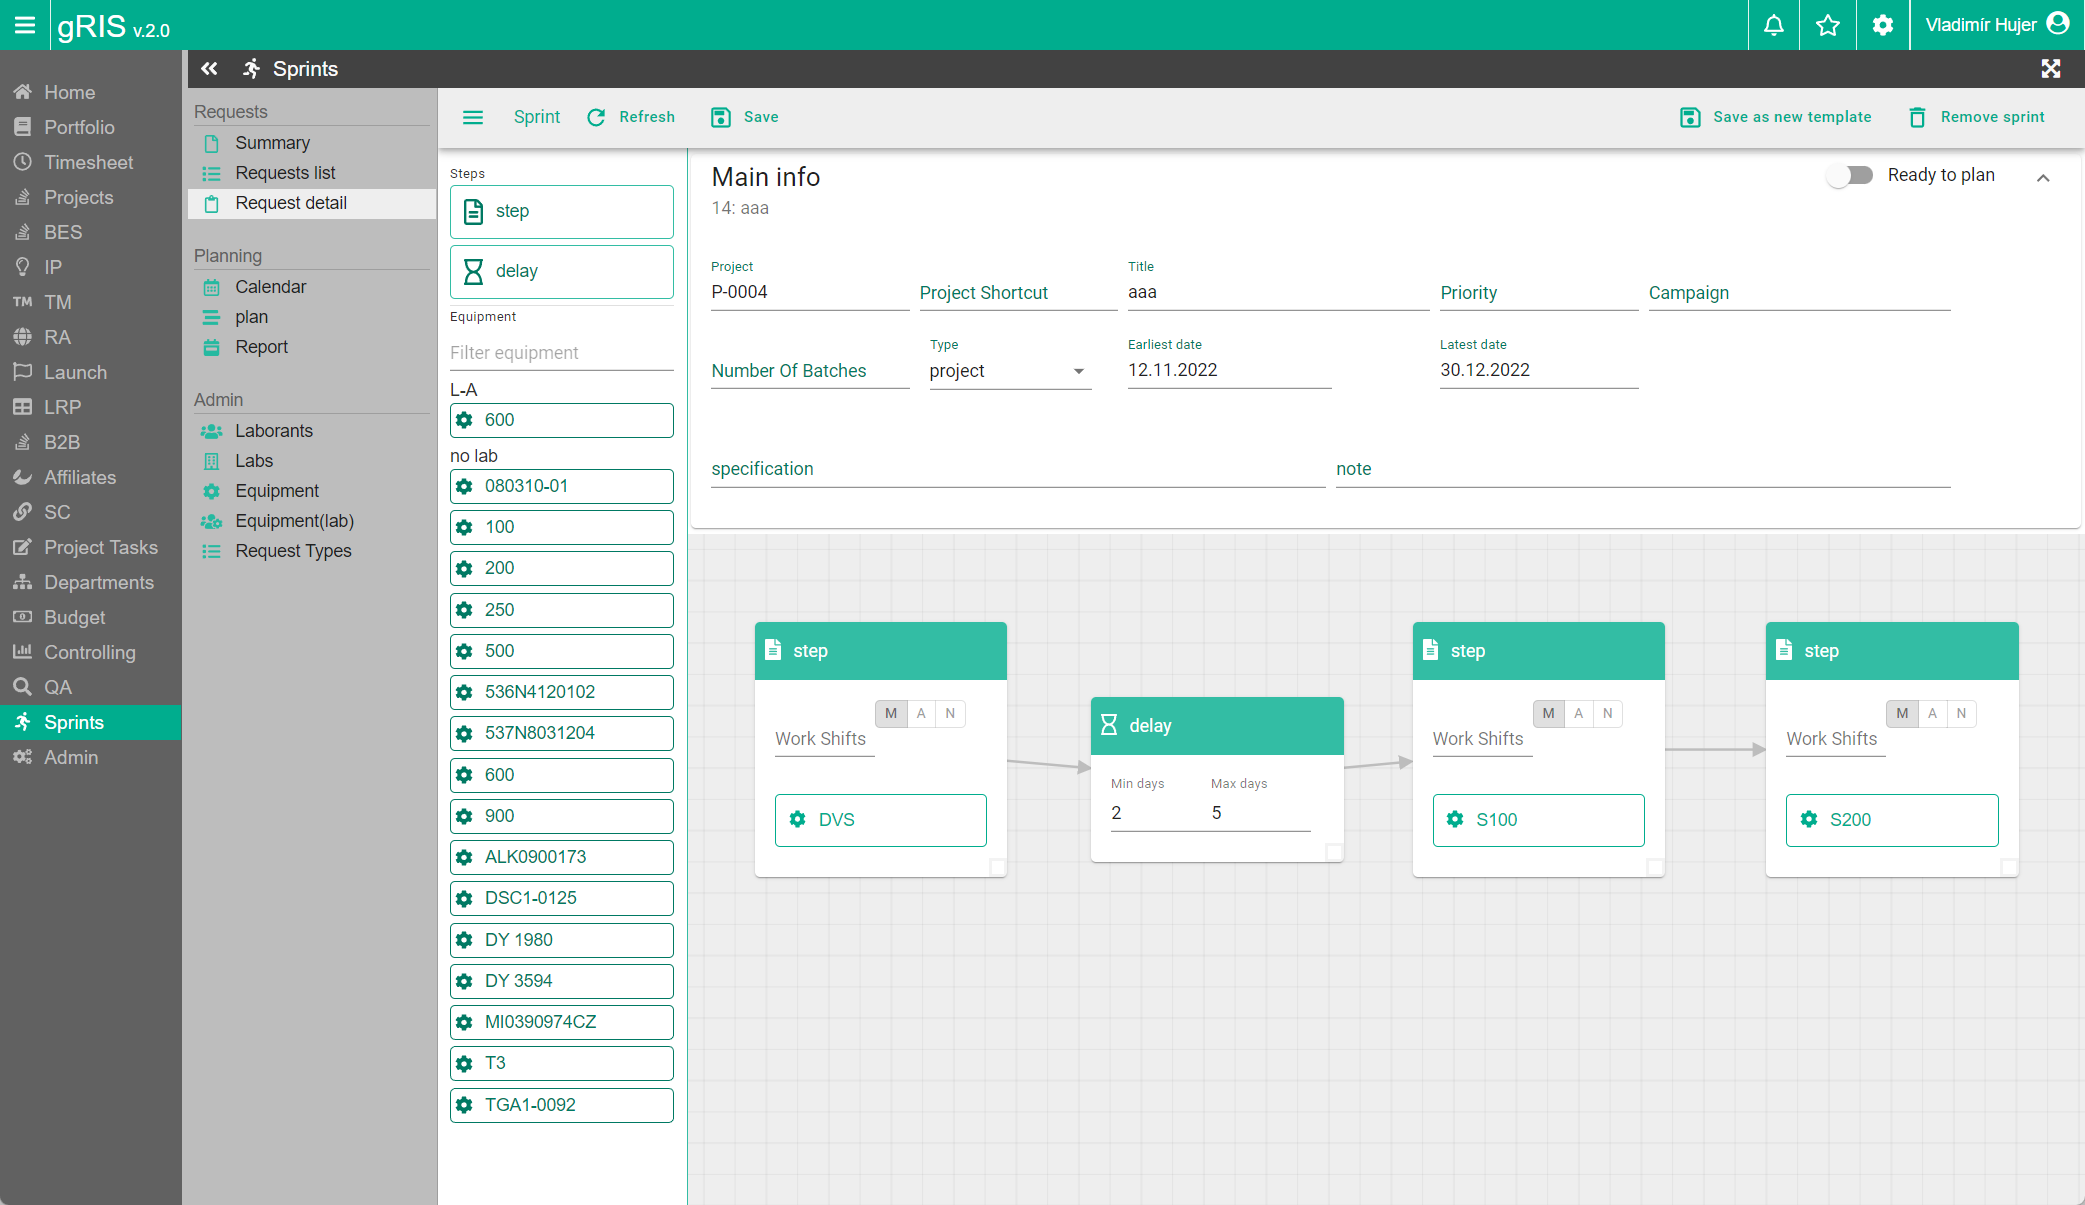
Task: Toggle N shift on DVS step
Action: tap(950, 713)
